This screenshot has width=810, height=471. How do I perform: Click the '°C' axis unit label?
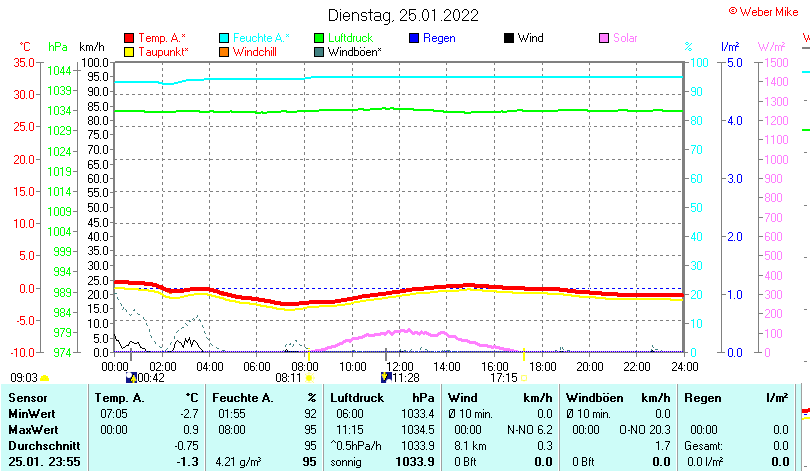25,47
